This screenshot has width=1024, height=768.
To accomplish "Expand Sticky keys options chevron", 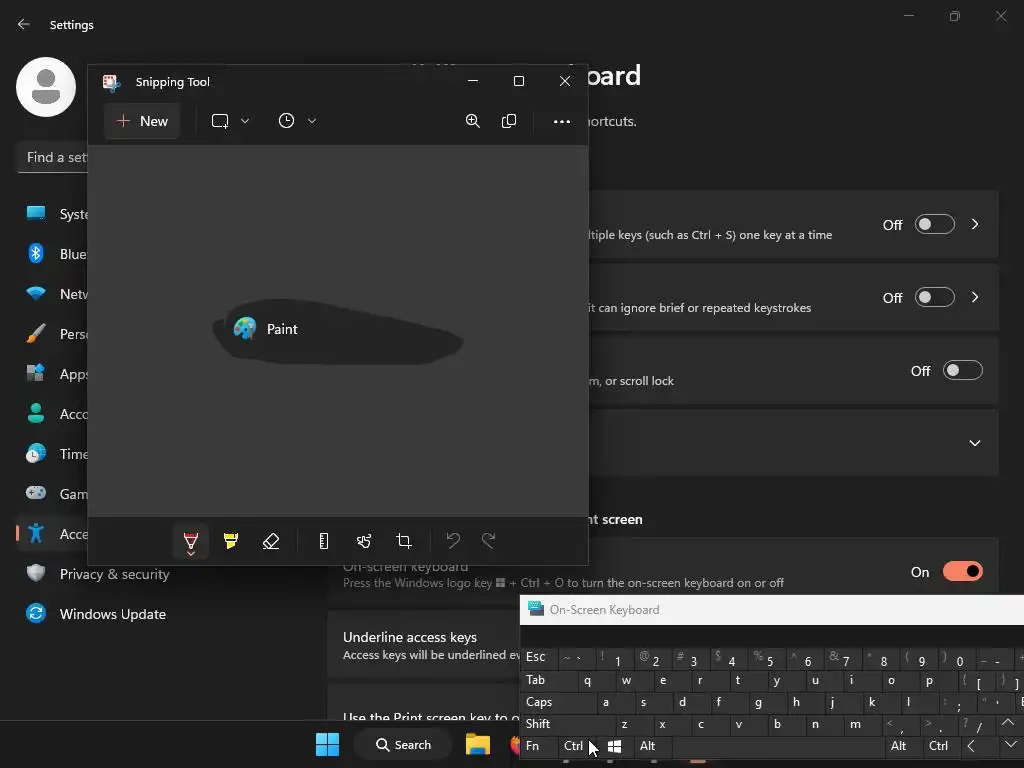I will point(974,225).
